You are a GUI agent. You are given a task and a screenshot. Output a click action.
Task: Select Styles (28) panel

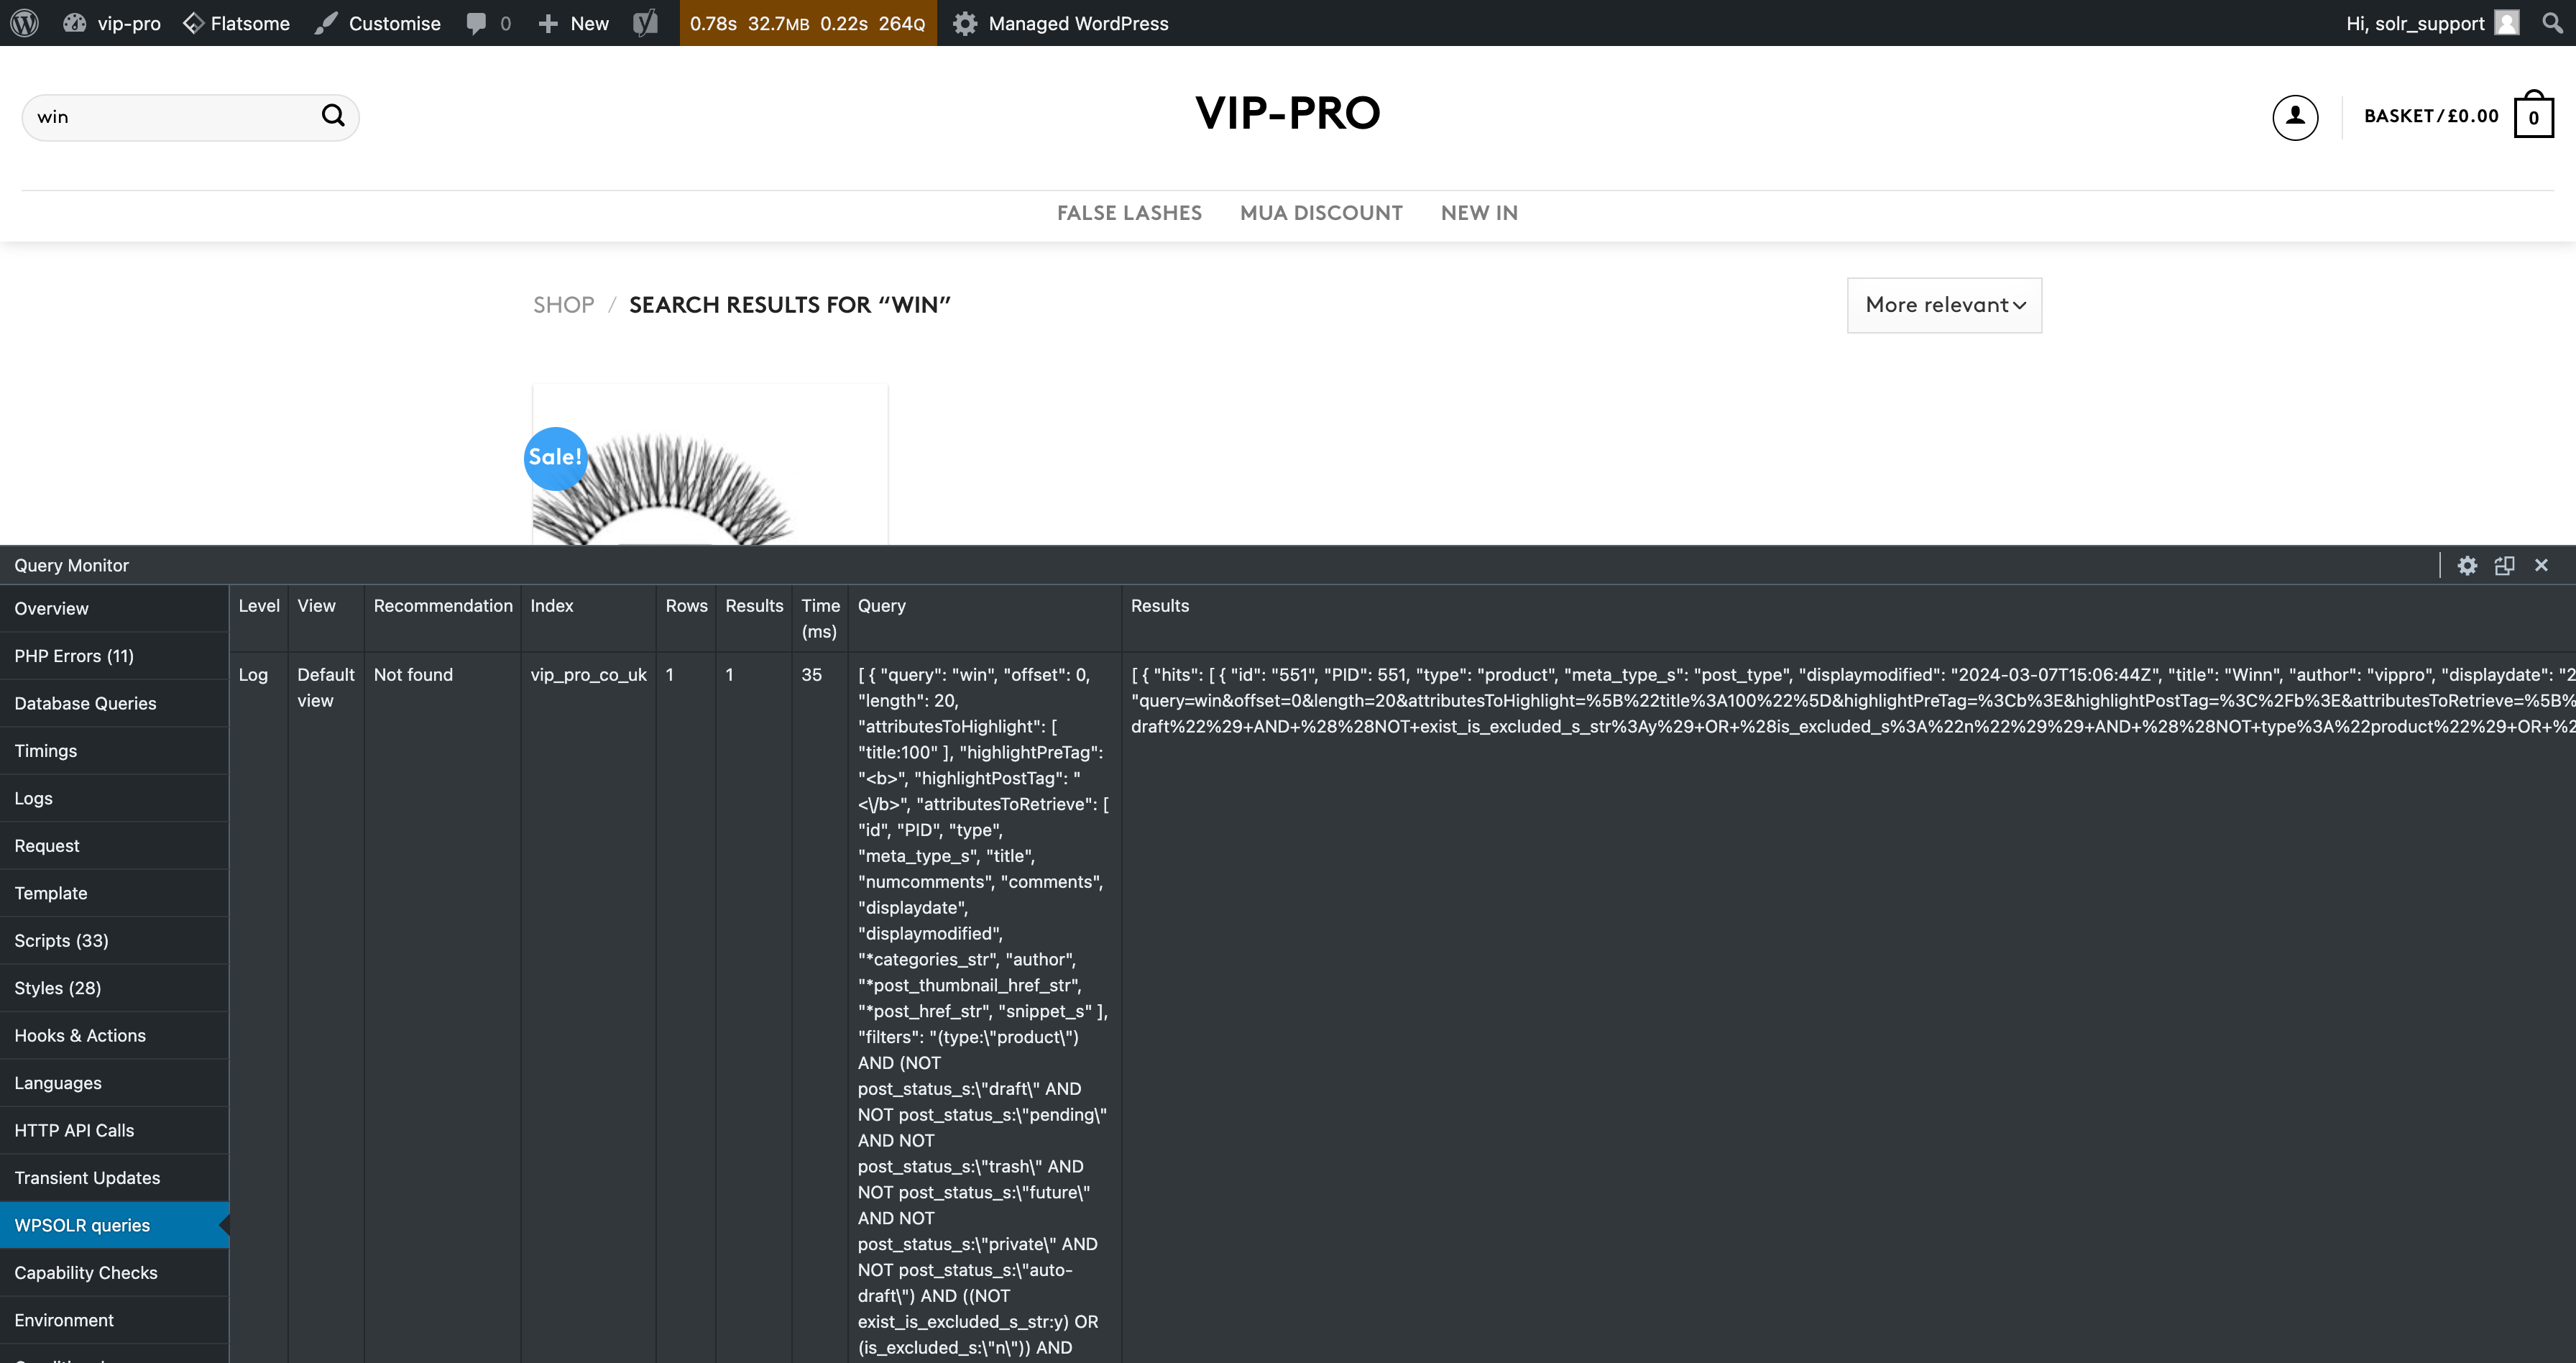pos(114,988)
